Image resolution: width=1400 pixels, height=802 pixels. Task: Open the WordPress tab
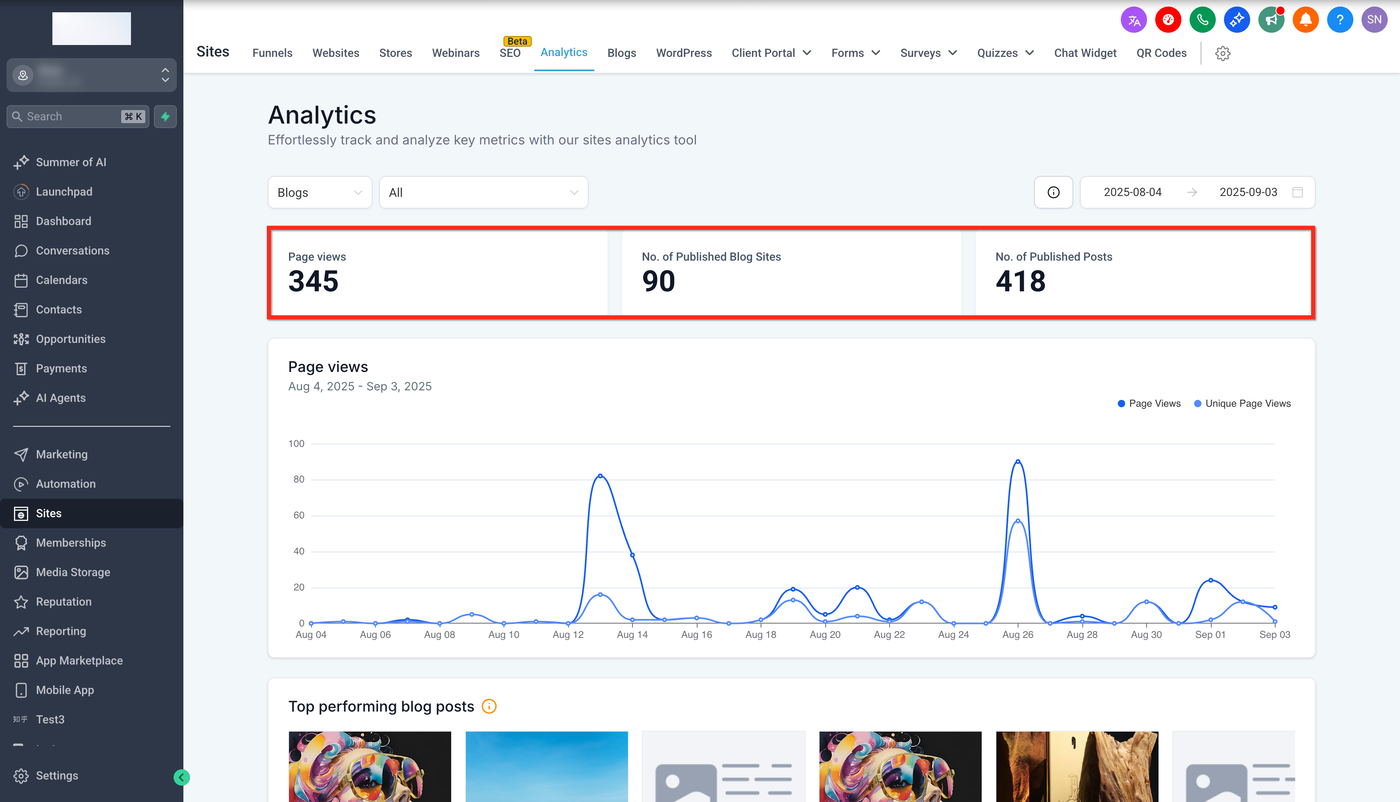click(684, 53)
